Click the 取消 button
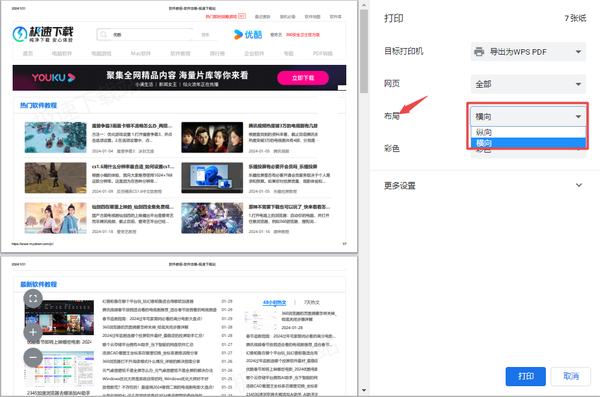Screen dimensions: 600x397 click(x=571, y=376)
